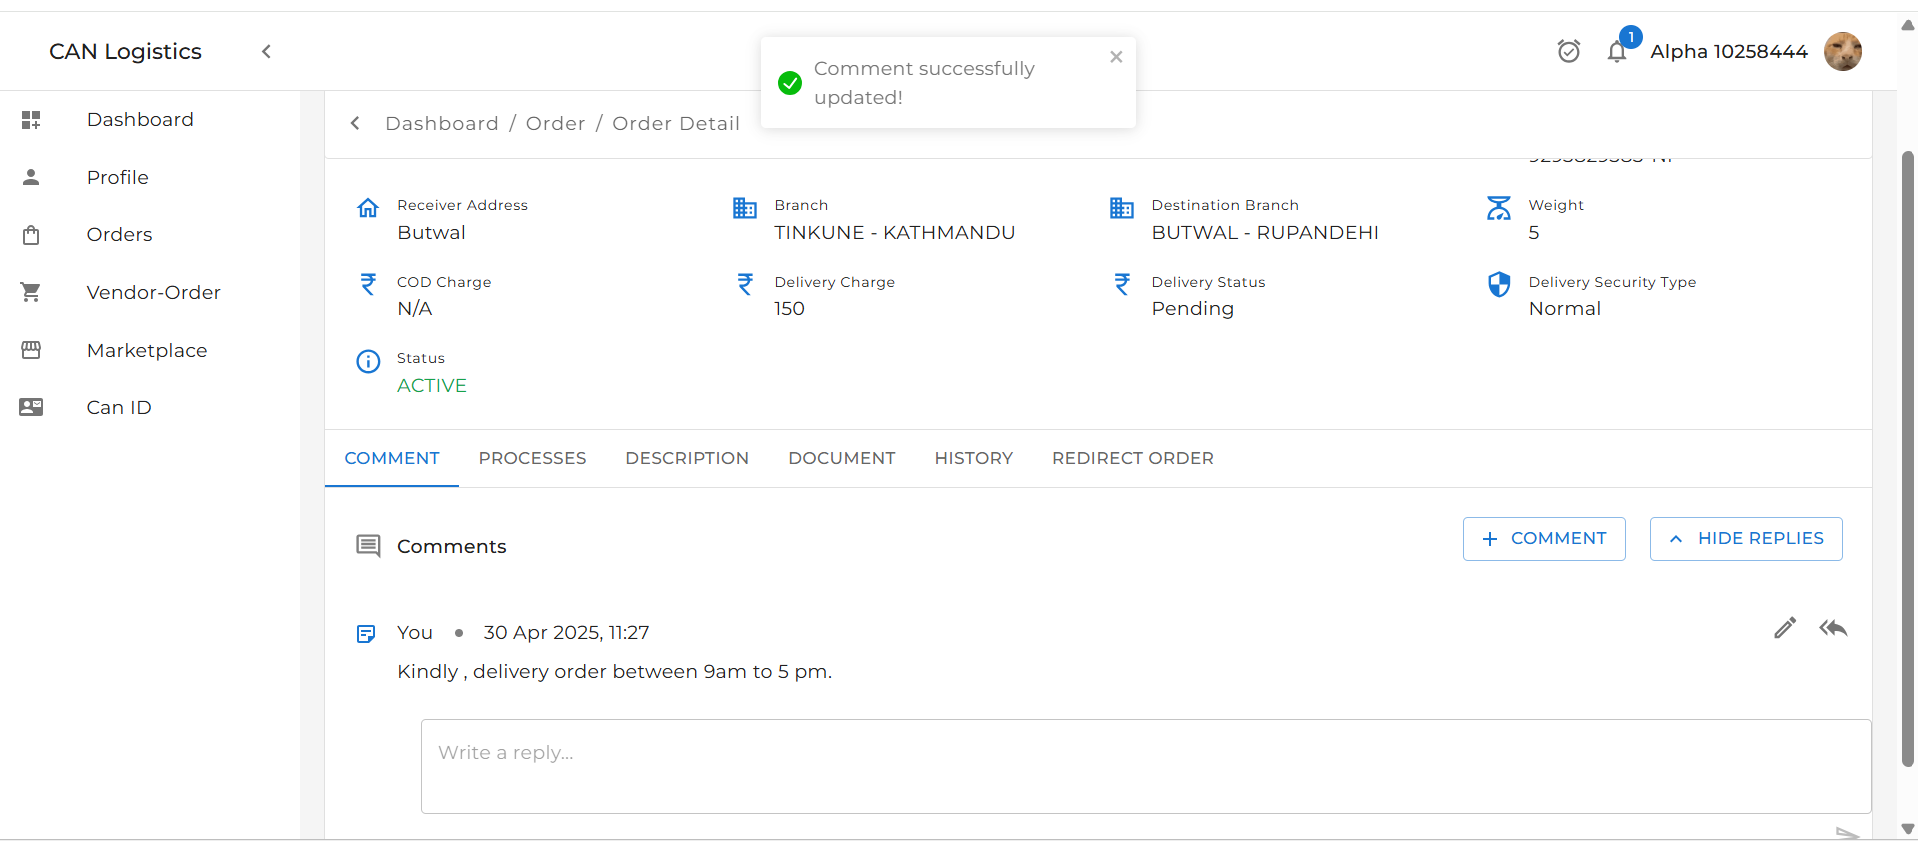Add a new comment with + COMMENT
This screenshot has width=1918, height=841.
click(1544, 539)
